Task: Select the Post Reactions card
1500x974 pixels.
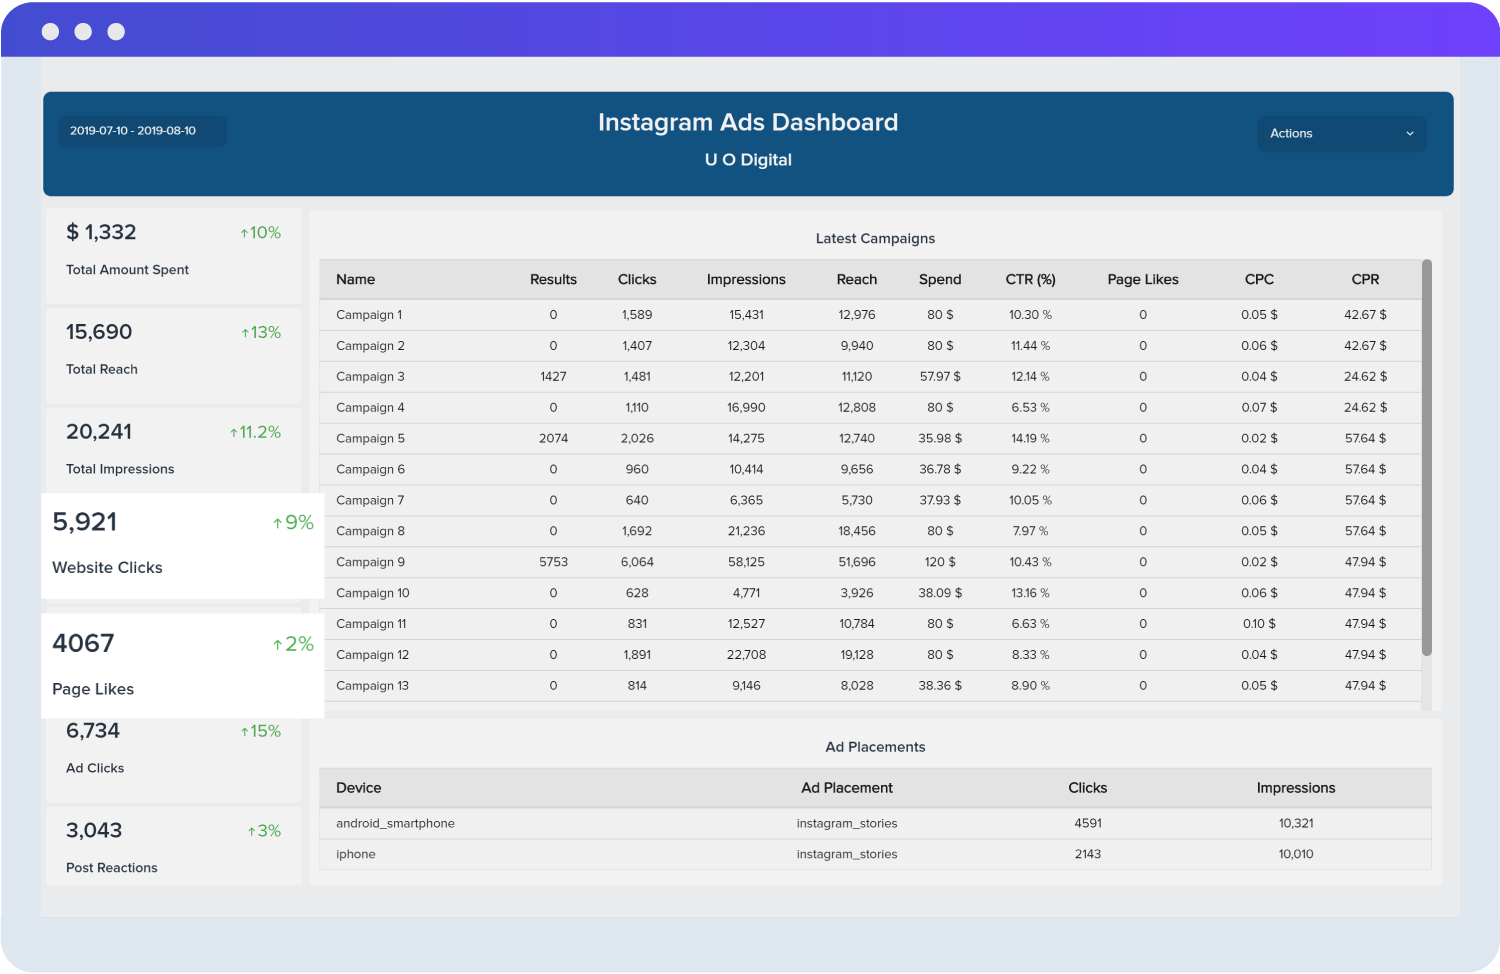Action: pyautogui.click(x=173, y=845)
